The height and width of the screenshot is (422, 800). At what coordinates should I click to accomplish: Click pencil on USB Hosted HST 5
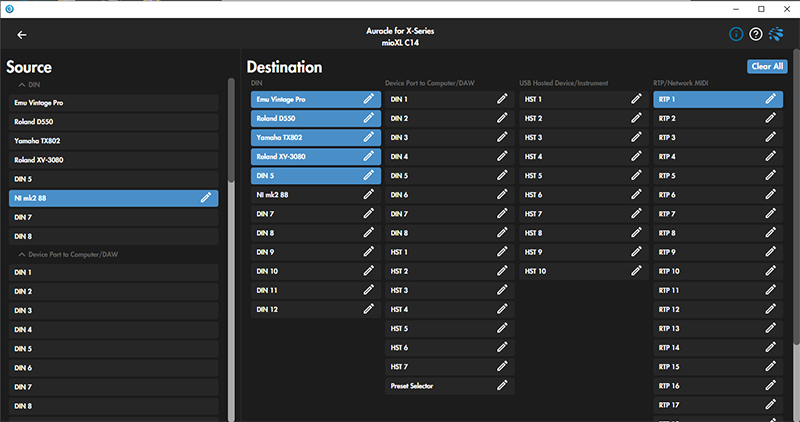click(x=636, y=176)
